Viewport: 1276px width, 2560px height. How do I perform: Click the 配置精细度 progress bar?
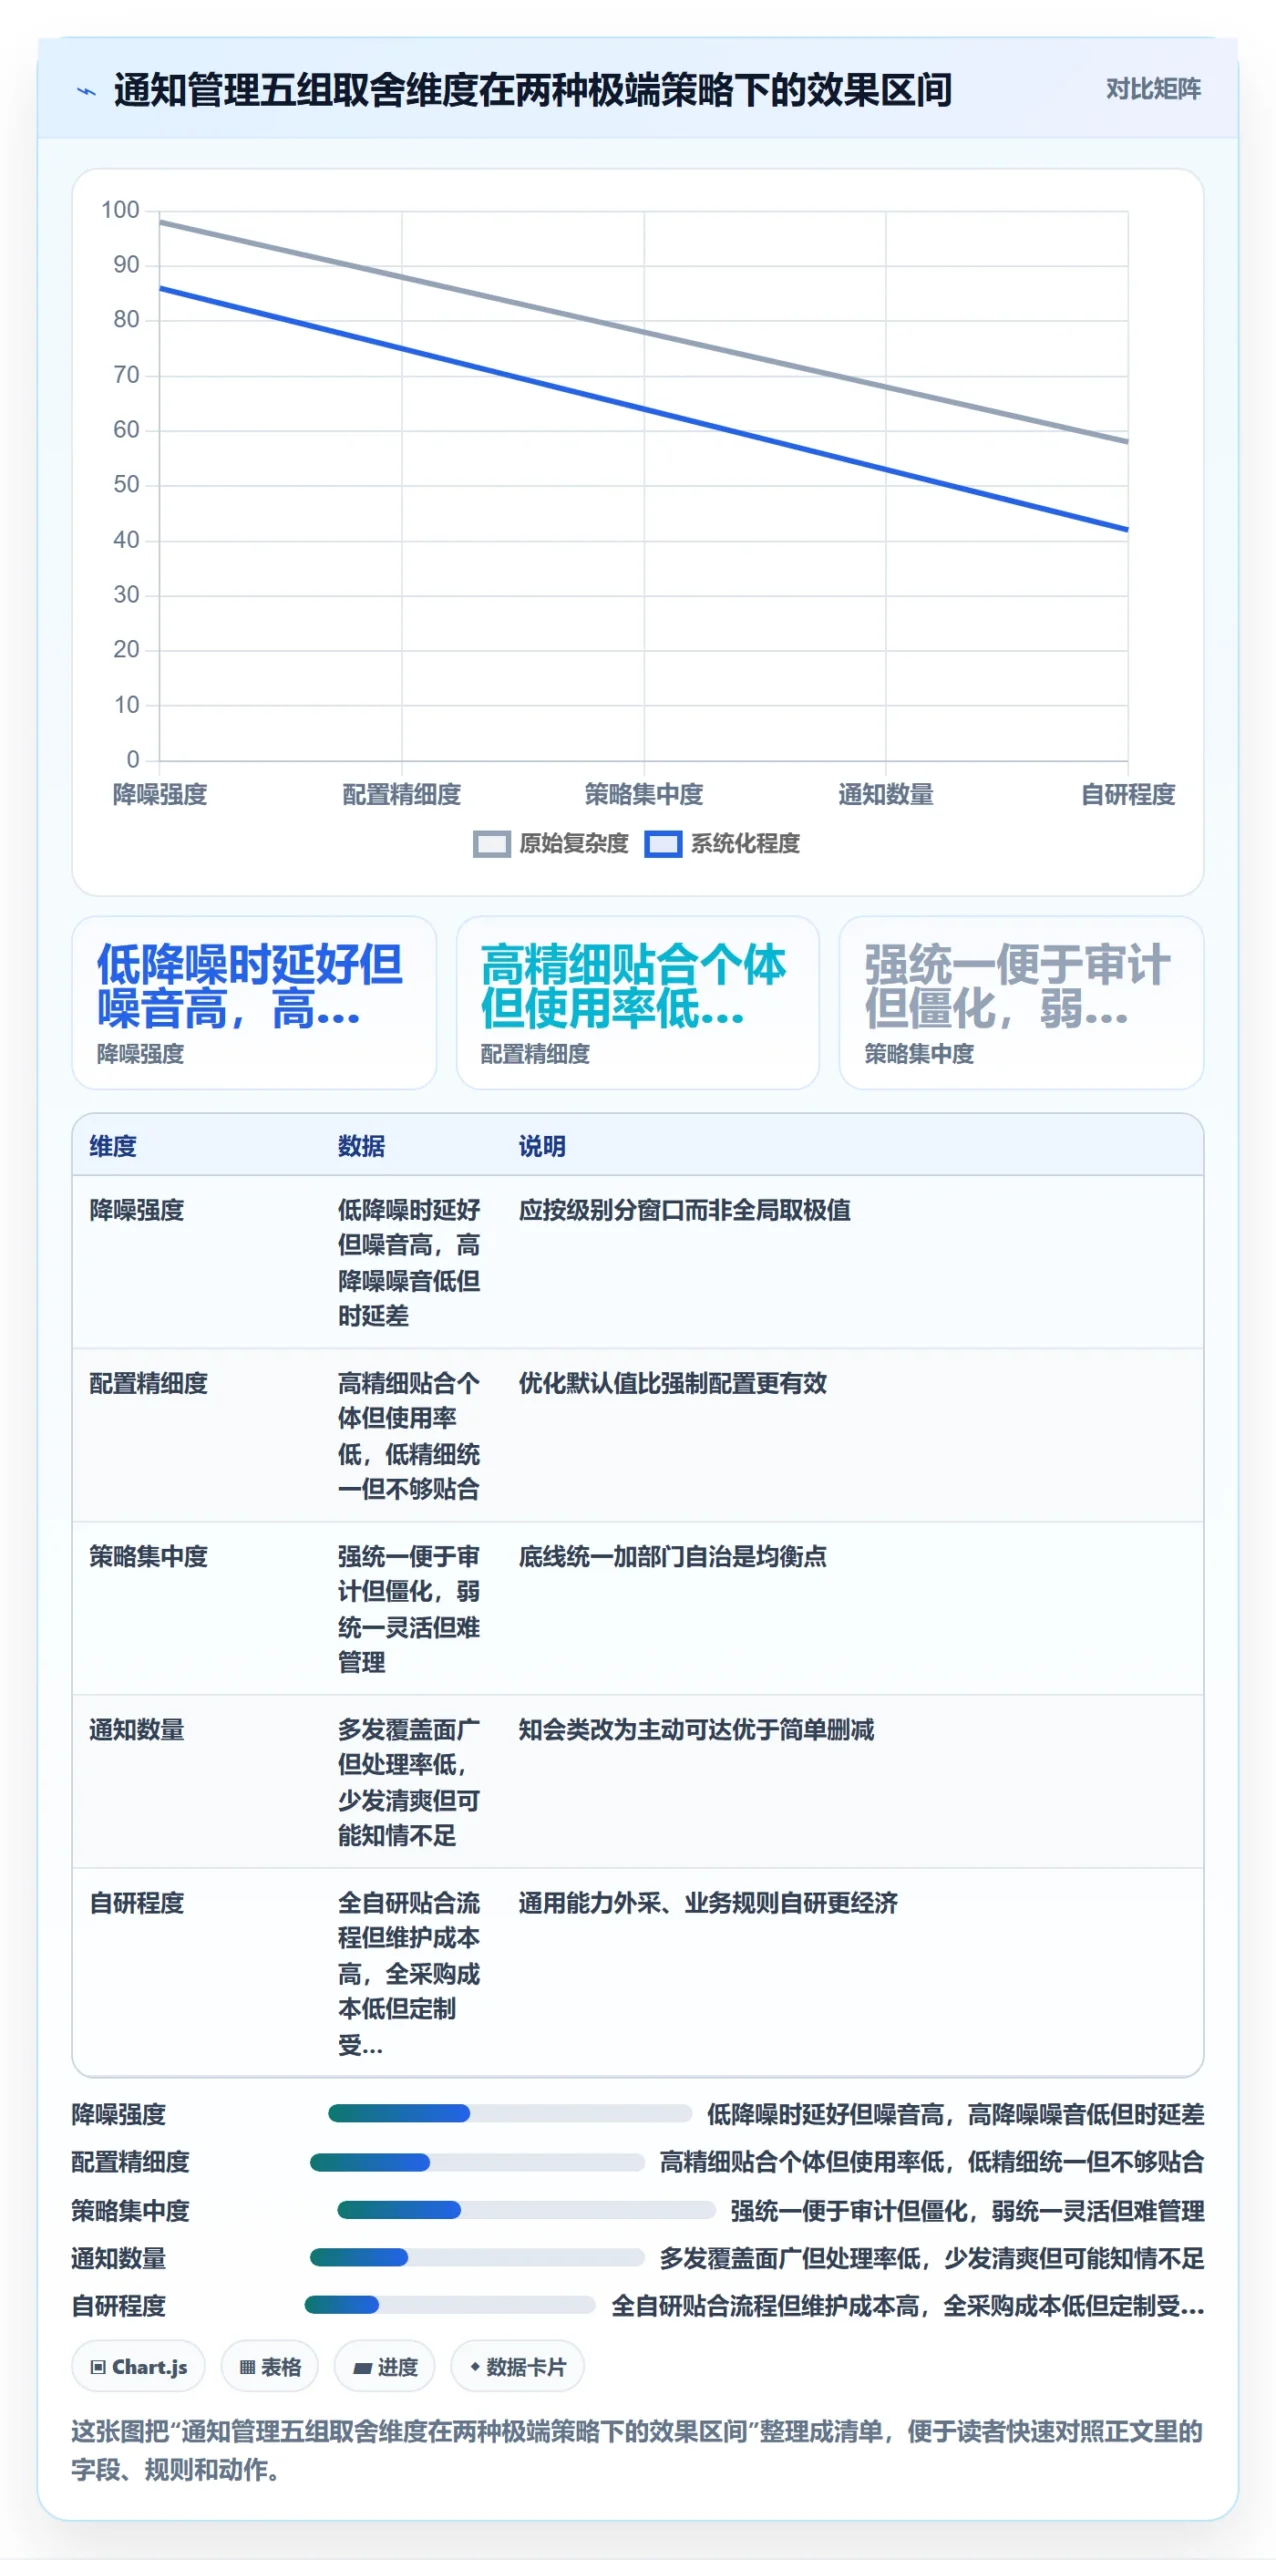coord(477,2162)
